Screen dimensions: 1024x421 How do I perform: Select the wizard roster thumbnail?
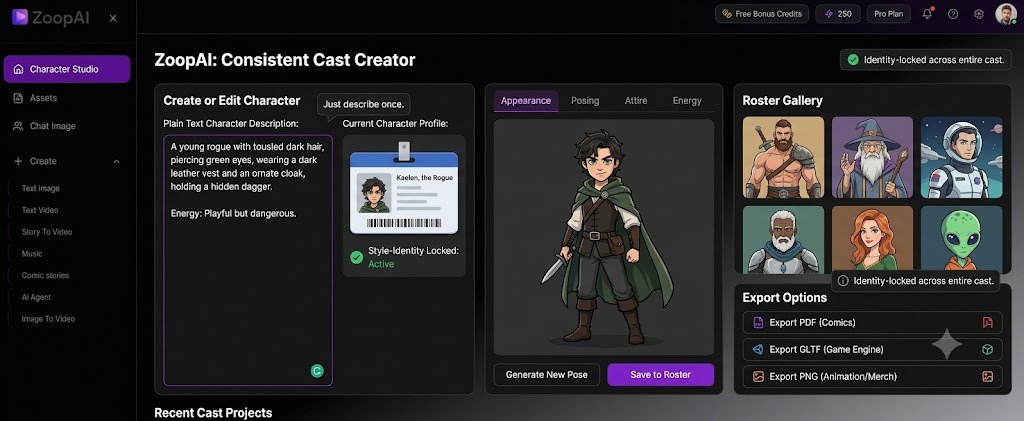[872, 157]
